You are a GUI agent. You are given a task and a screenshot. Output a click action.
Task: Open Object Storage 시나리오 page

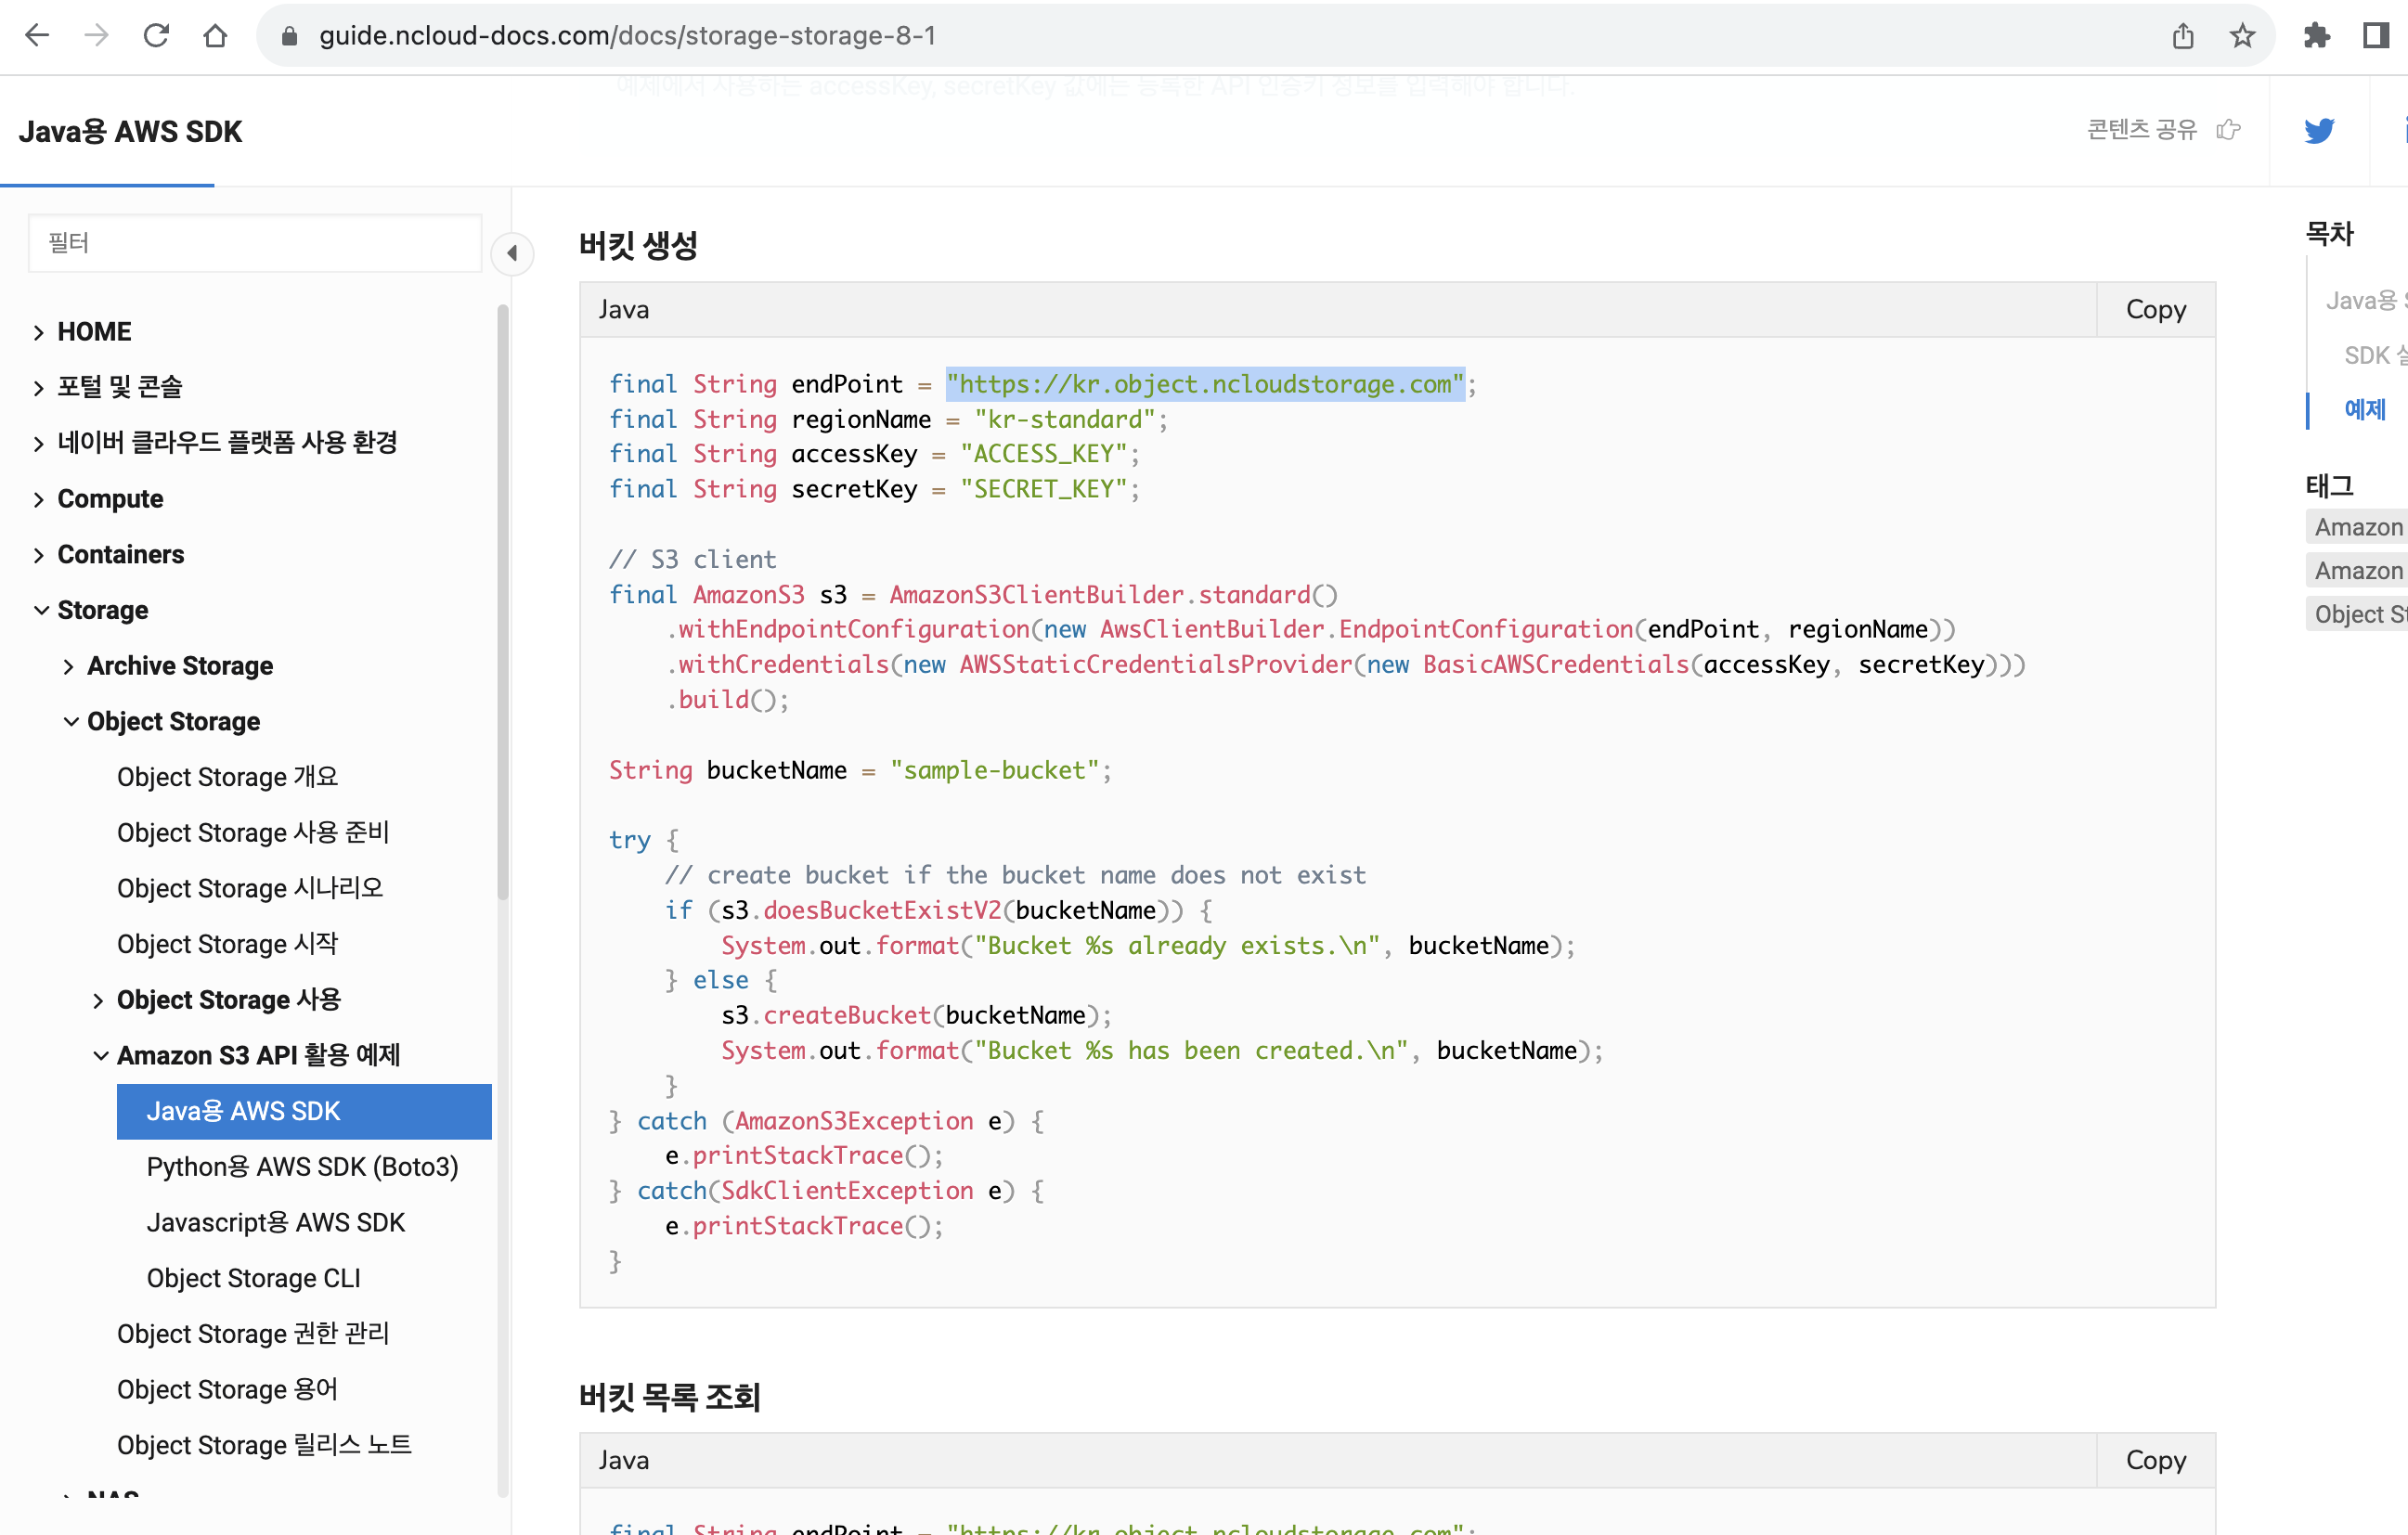pos(250,888)
